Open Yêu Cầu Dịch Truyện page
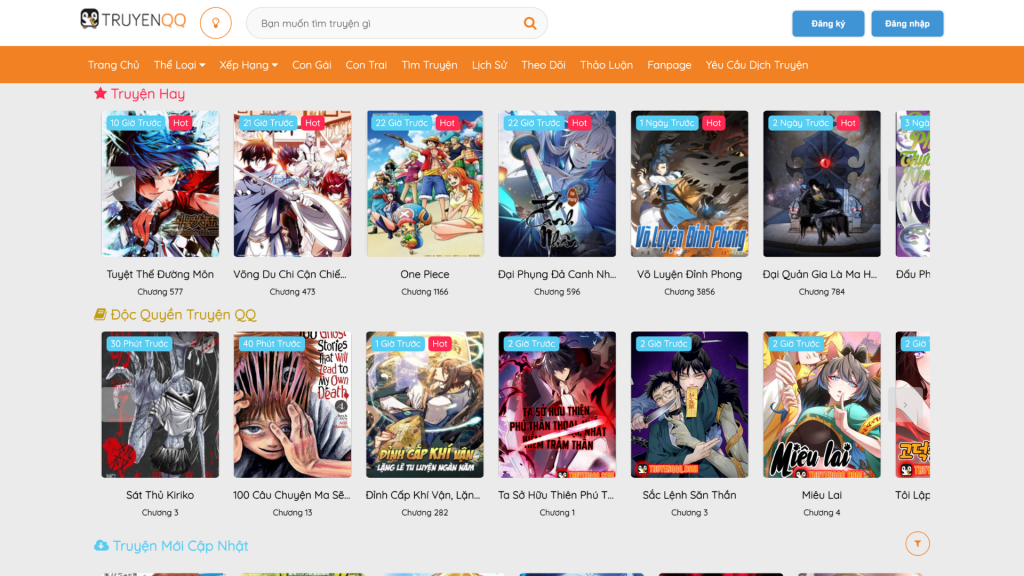Image resolution: width=1024 pixels, height=576 pixels. [756, 65]
